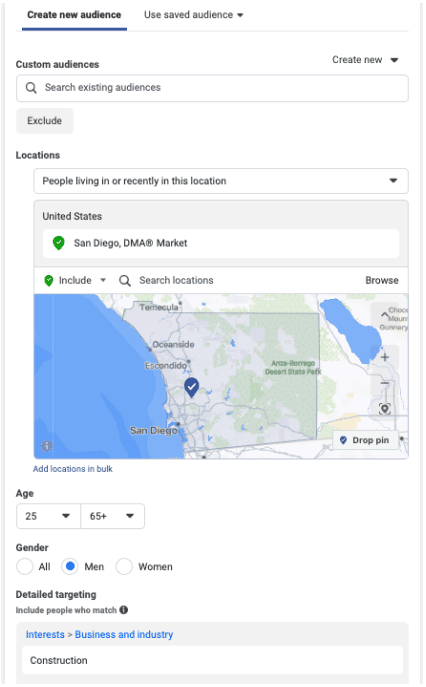Click the Search locations field
This screenshot has width=426, height=687.
(x=176, y=280)
